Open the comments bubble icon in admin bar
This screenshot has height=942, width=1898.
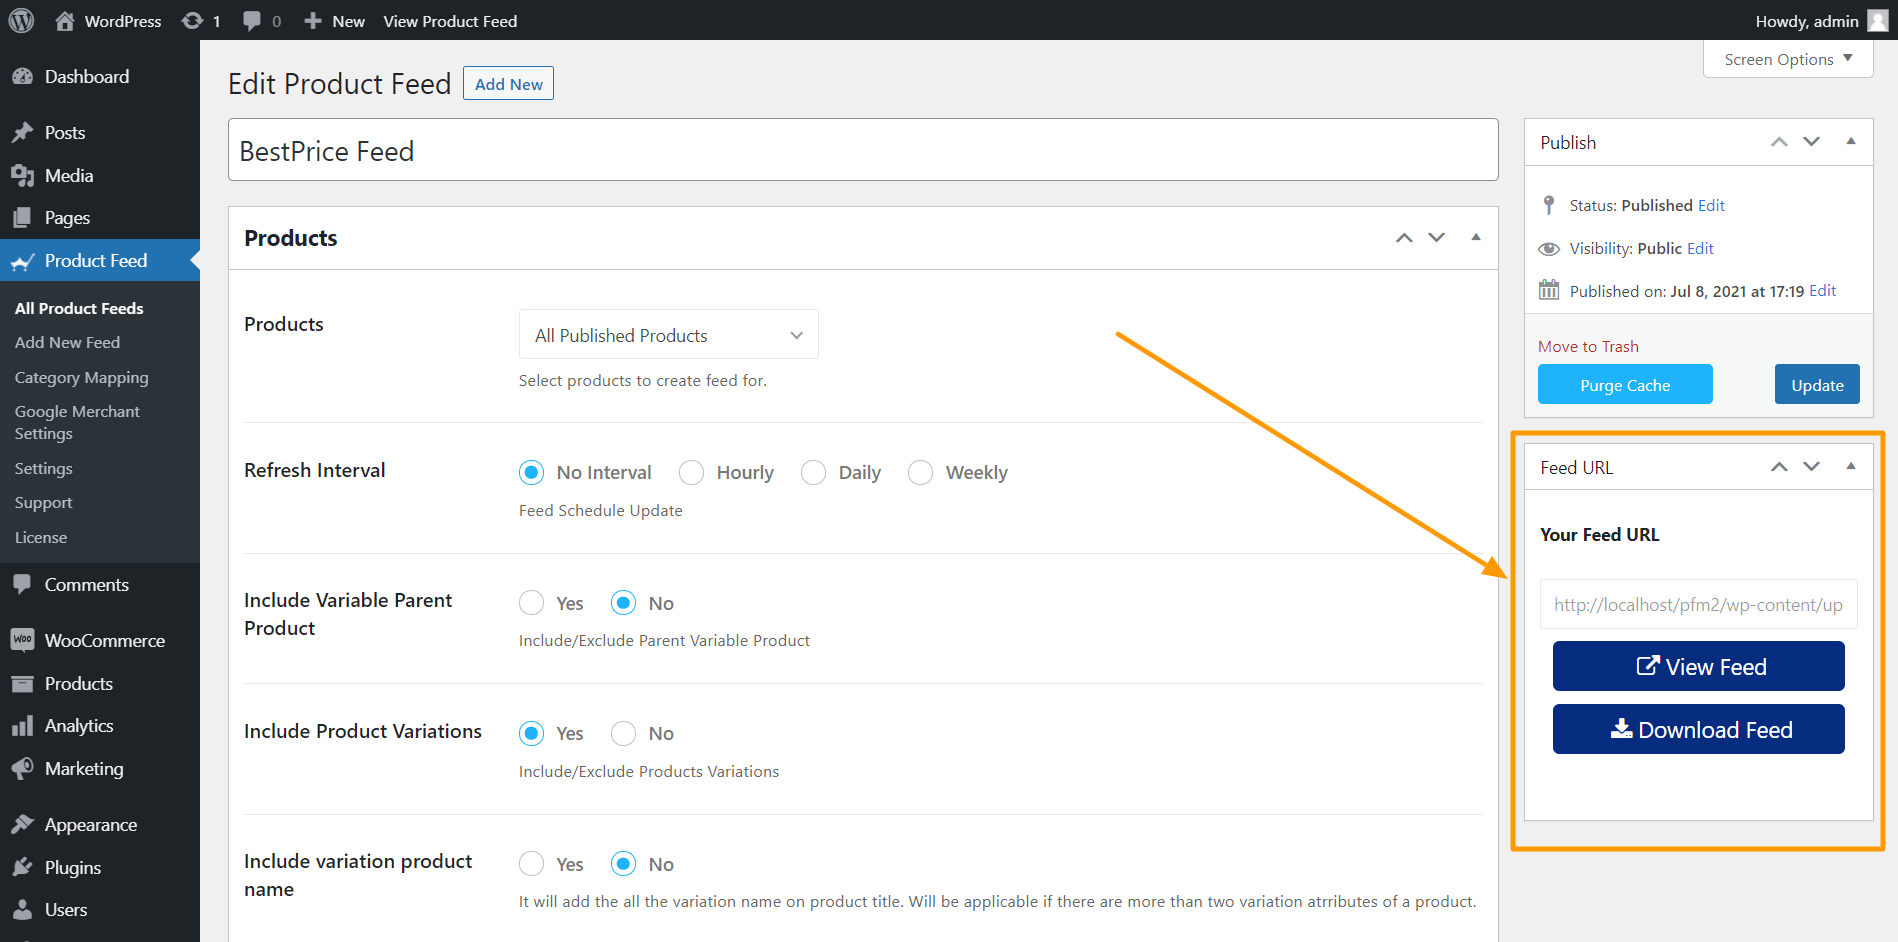252,21
